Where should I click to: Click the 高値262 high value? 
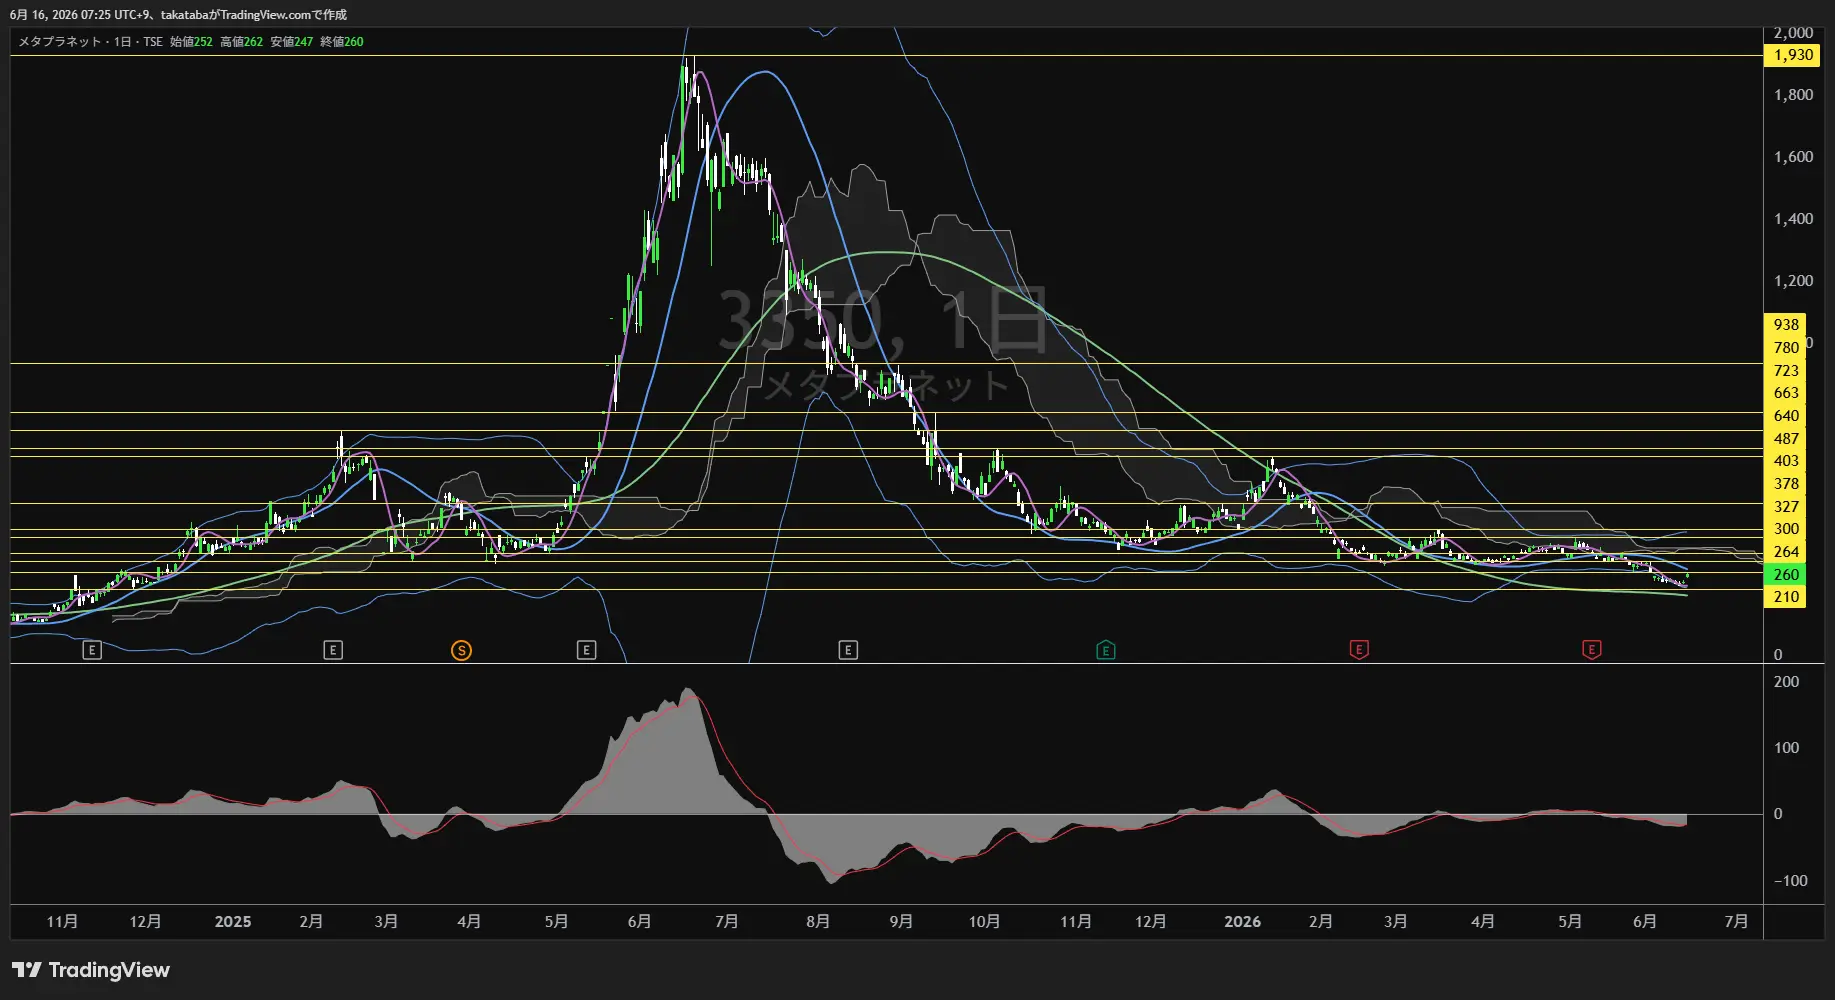coord(241,42)
